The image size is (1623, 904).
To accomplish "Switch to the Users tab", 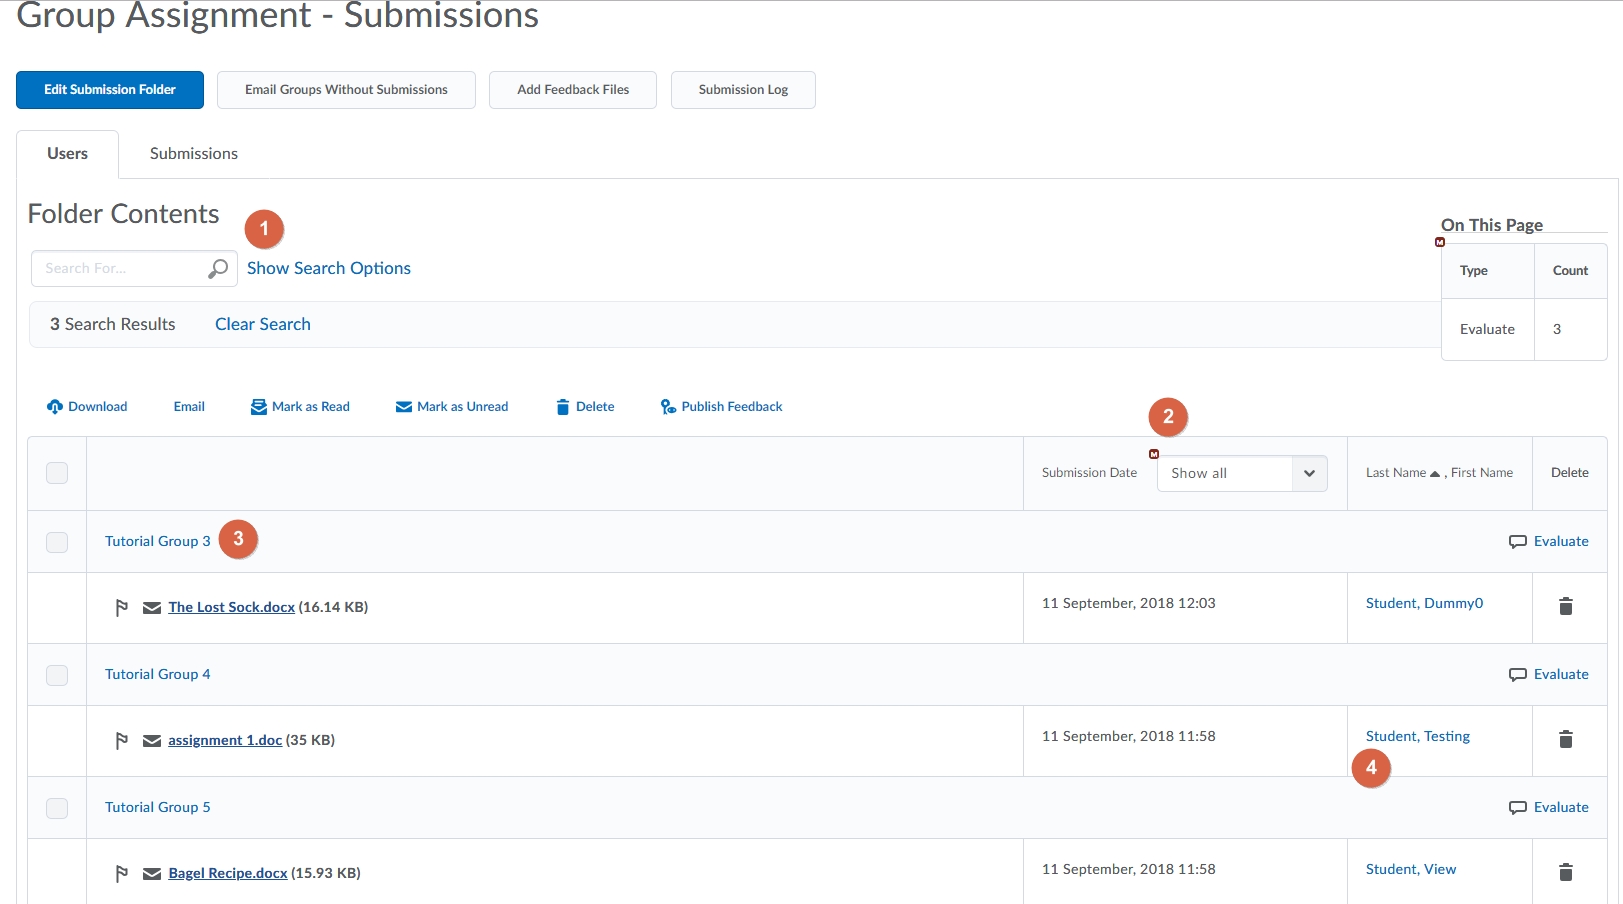I will (x=67, y=154).
